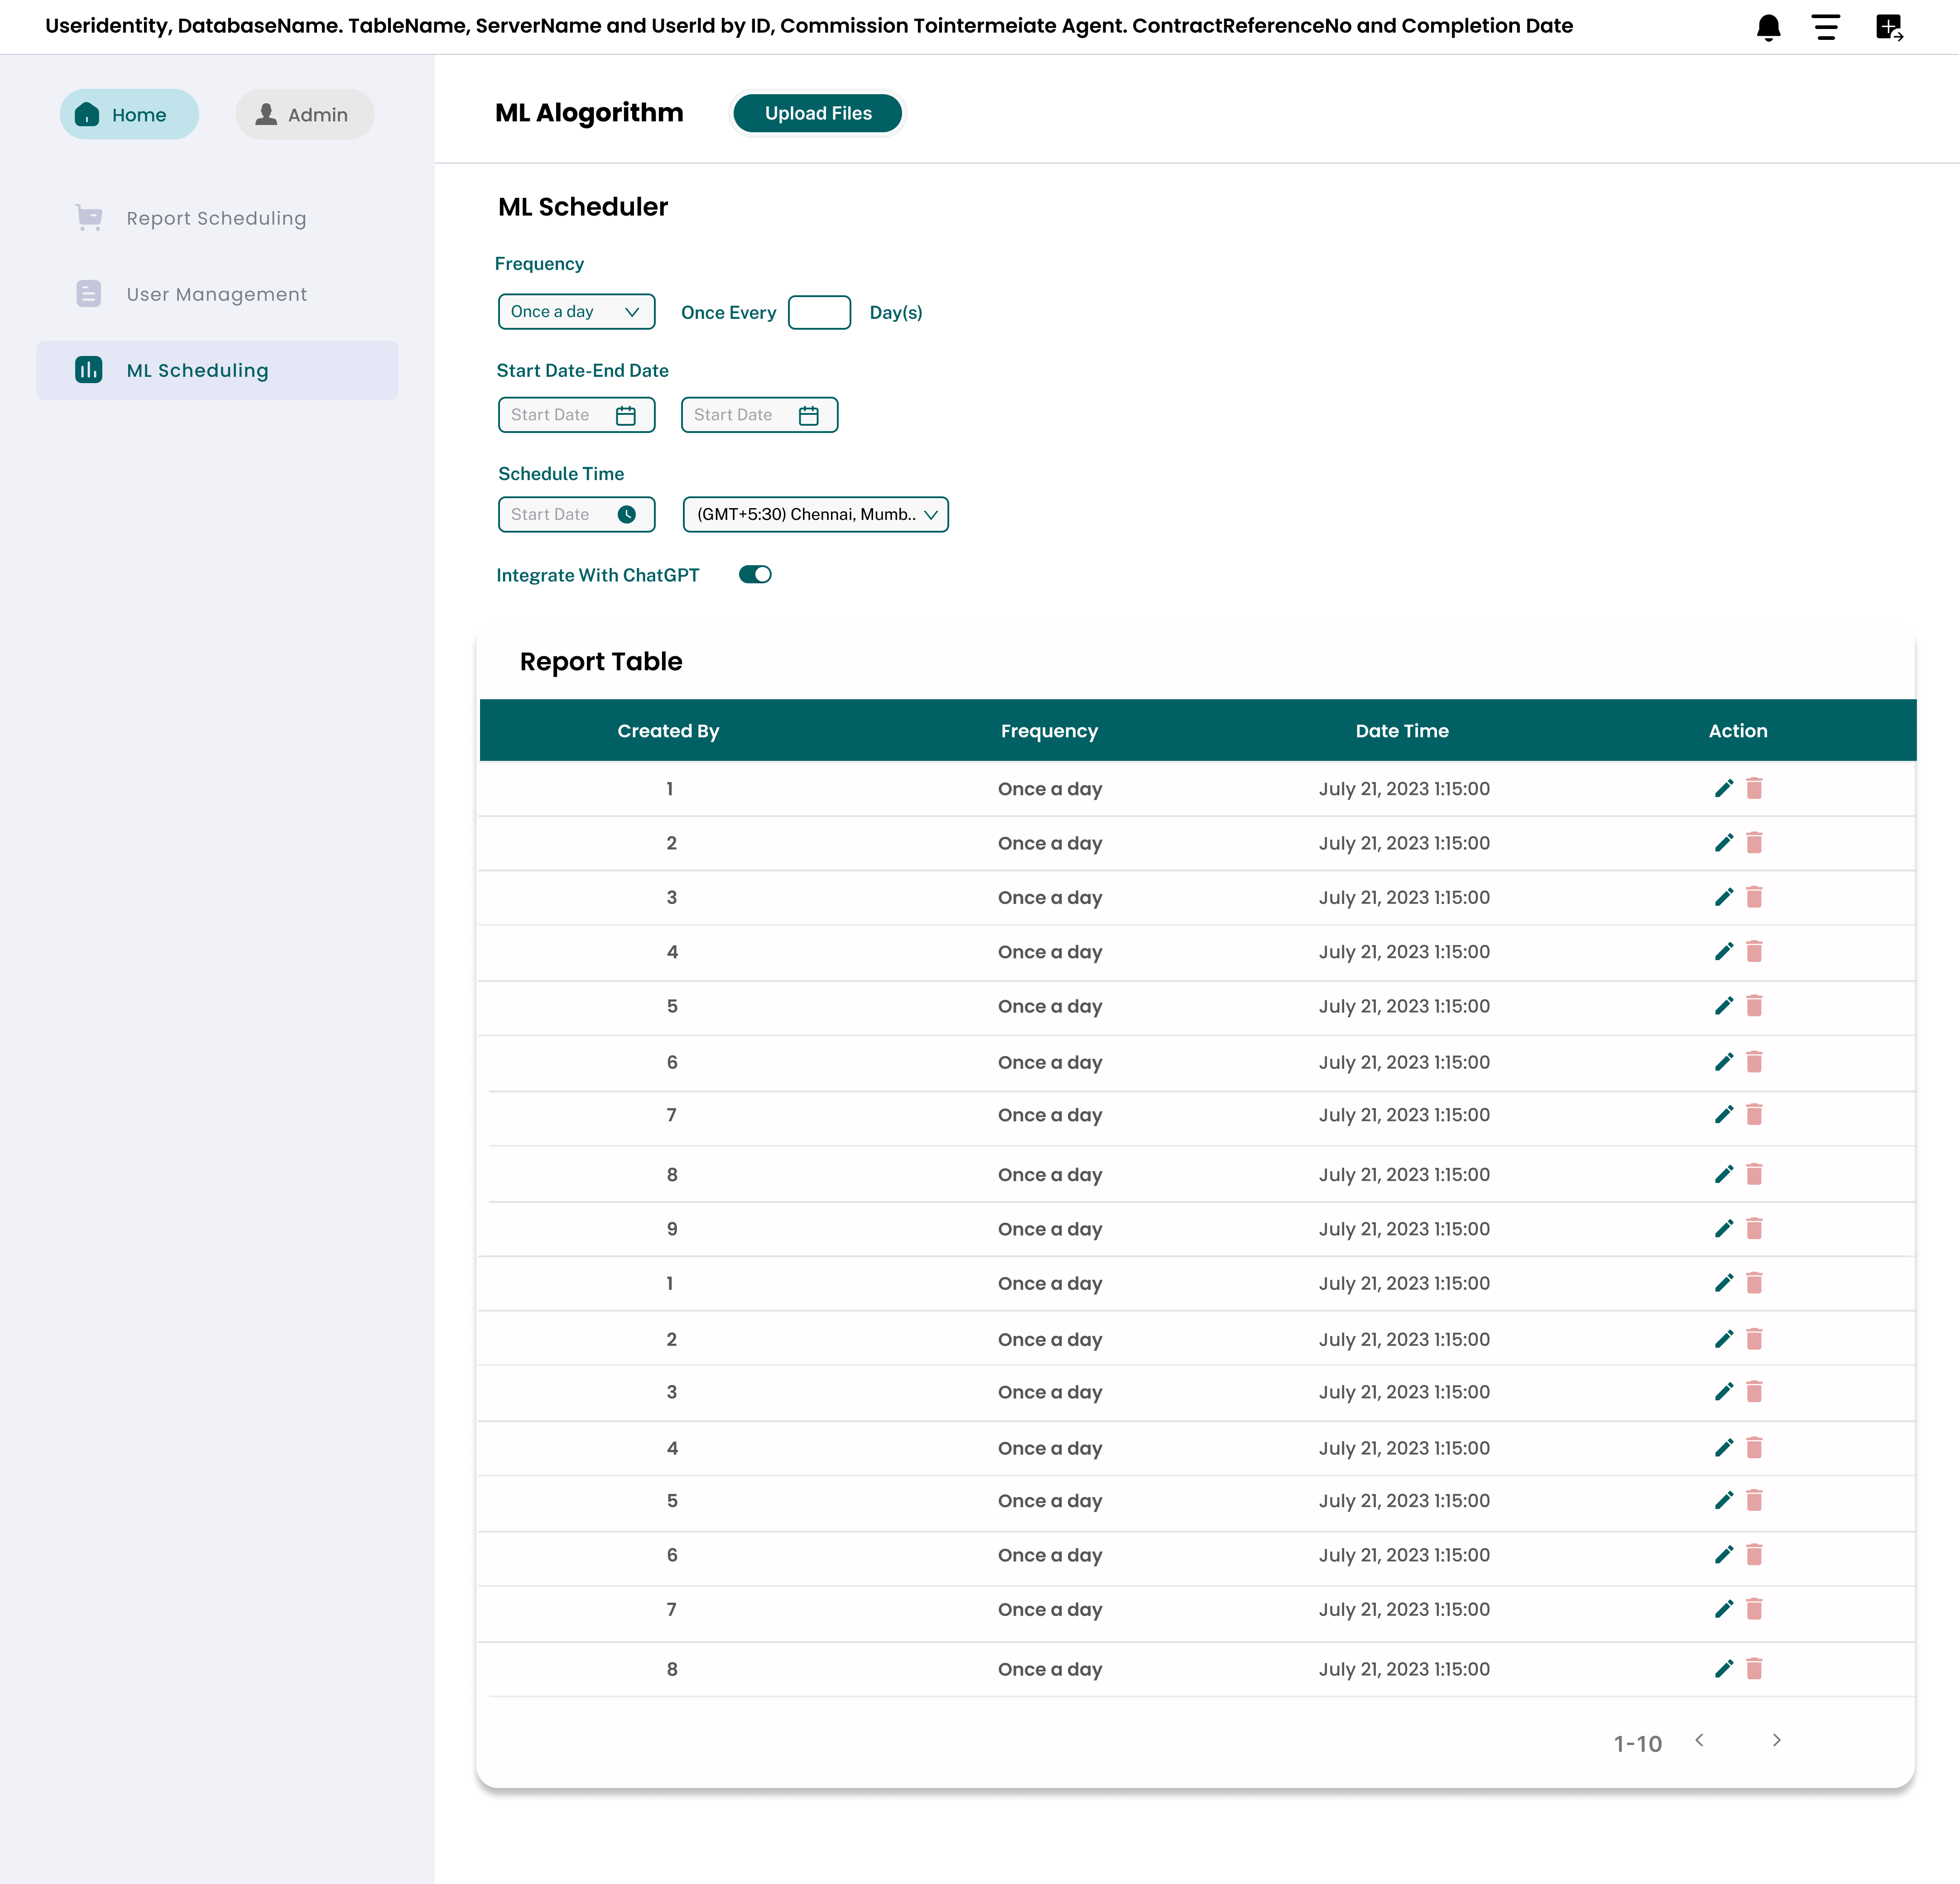Click the trash icon in the last table row
The image size is (1960, 1884).
(1754, 1668)
